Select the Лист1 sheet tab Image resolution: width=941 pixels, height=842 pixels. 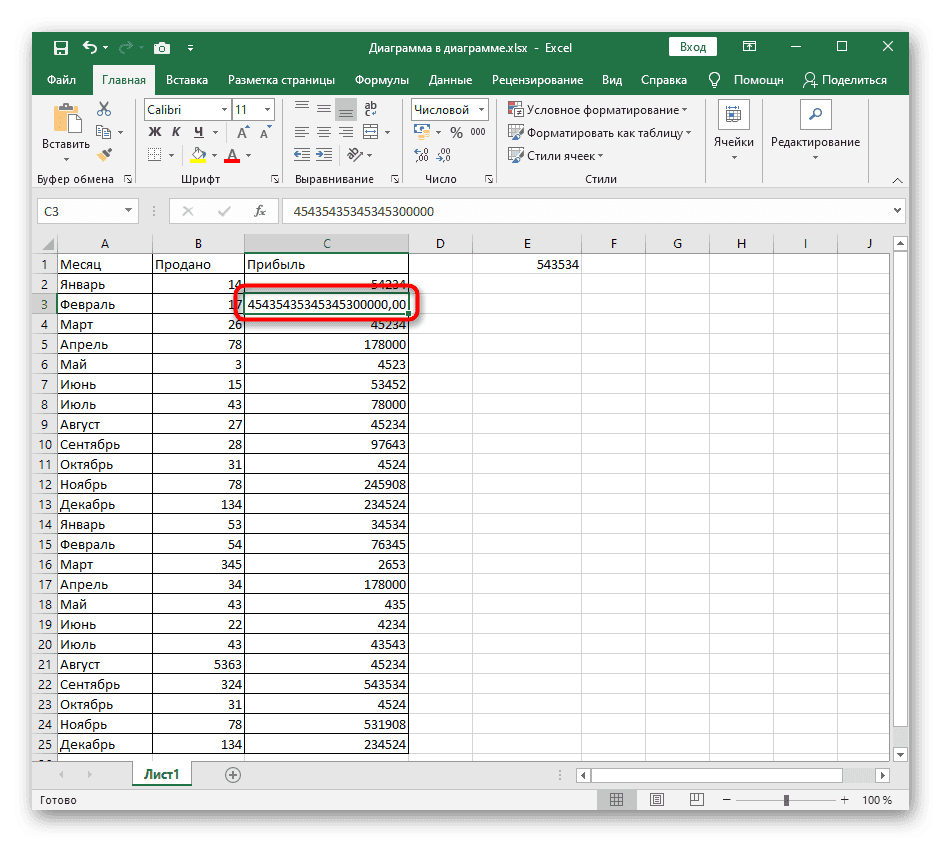(161, 774)
